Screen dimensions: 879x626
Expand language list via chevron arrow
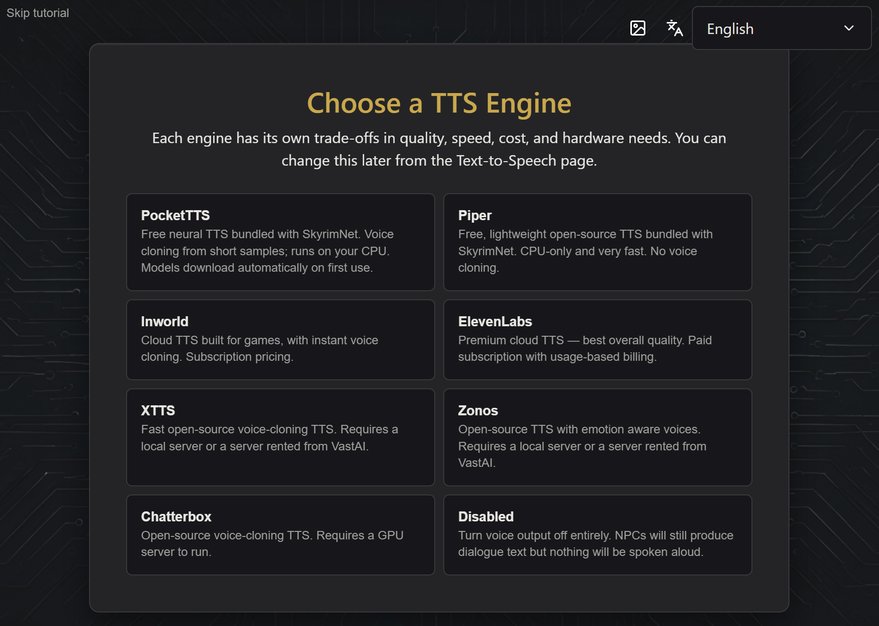click(849, 28)
